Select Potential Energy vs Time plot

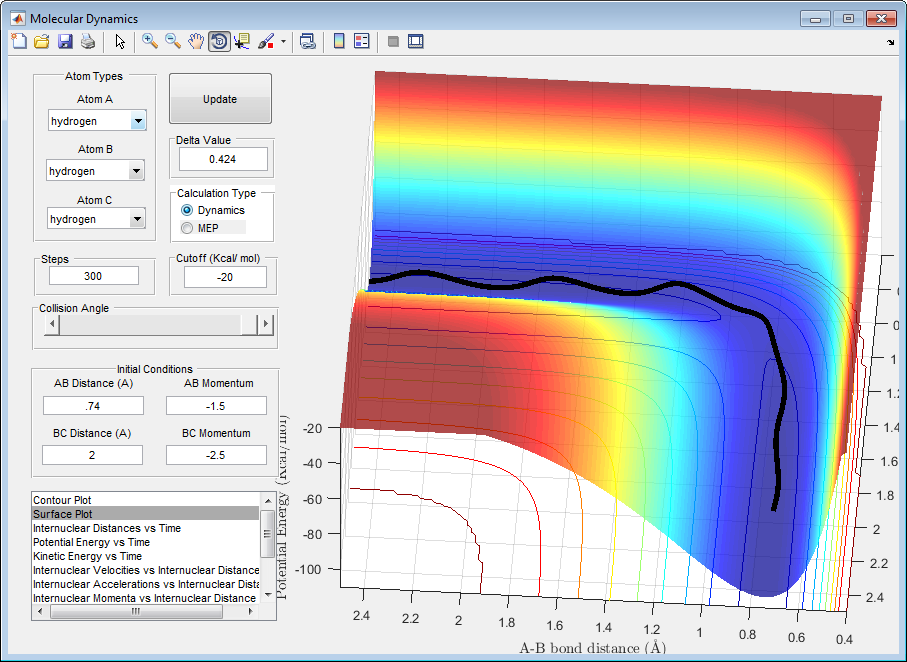[91, 542]
